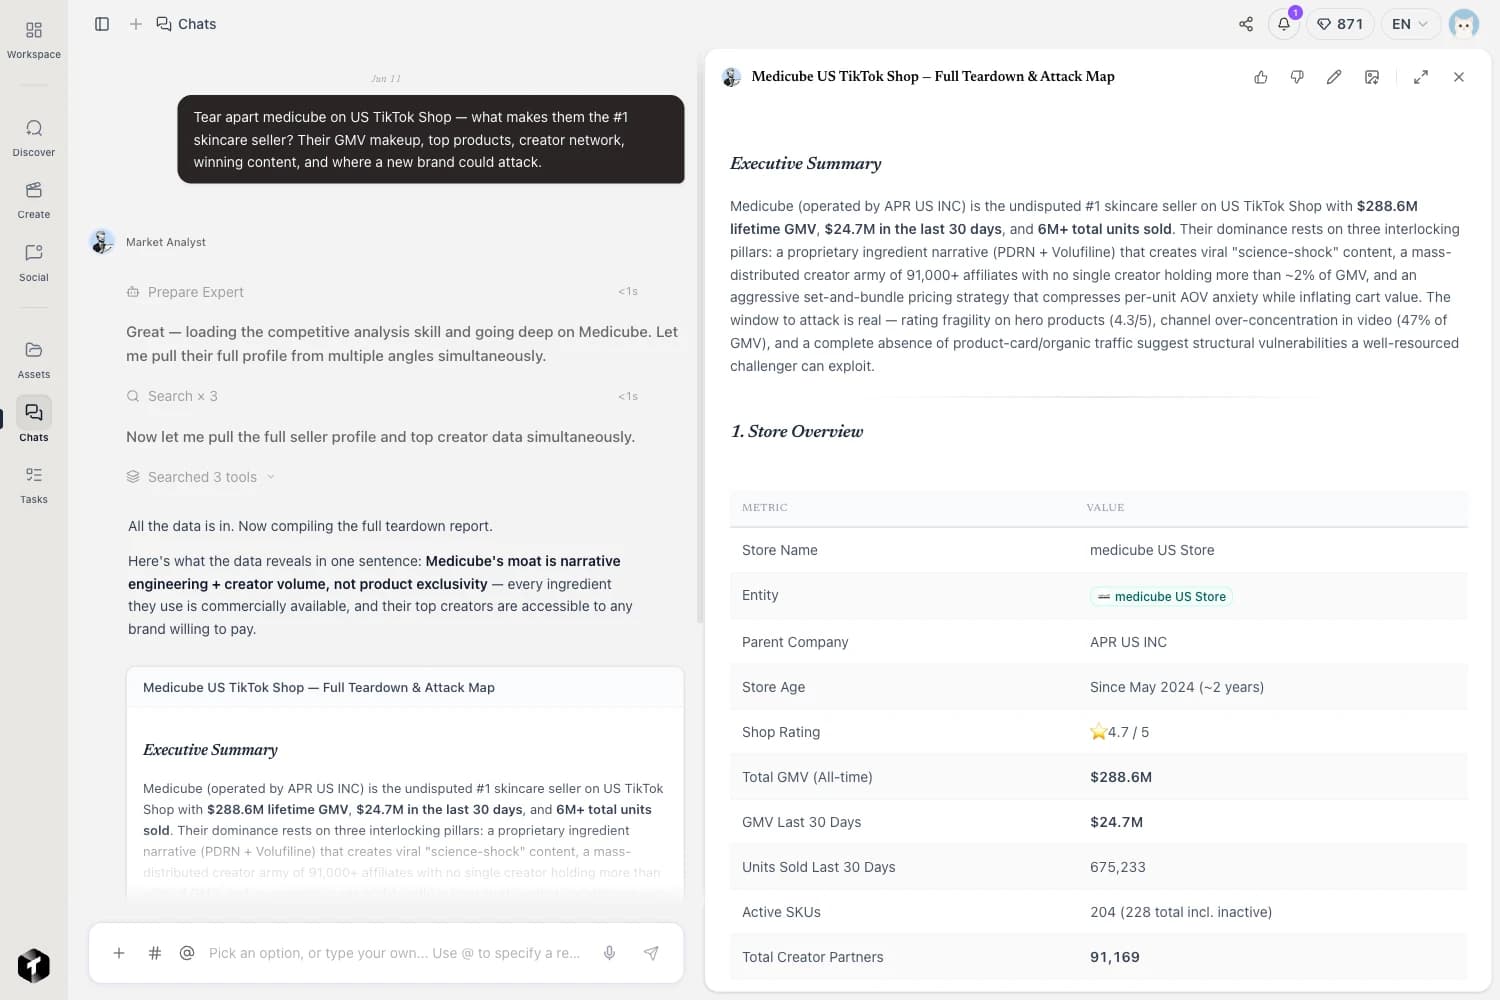Screen dimensions: 1500x1000
Task: Click the attach plus icon in input bar
Action: point(119,953)
